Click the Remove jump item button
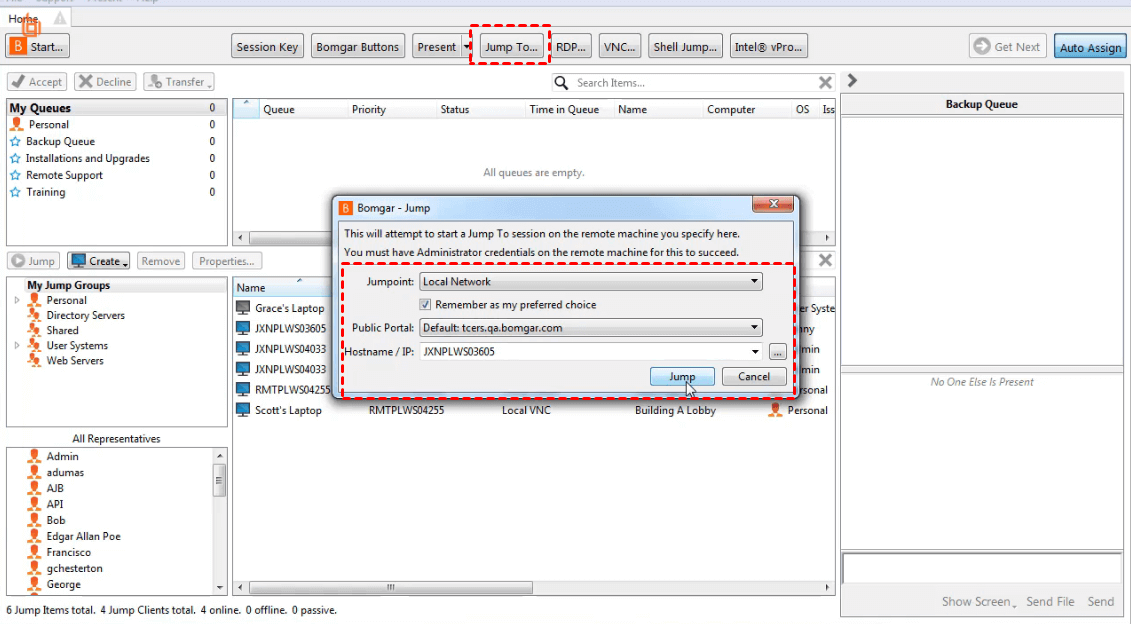Screen dimensions: 1131x624 [x=160, y=261]
